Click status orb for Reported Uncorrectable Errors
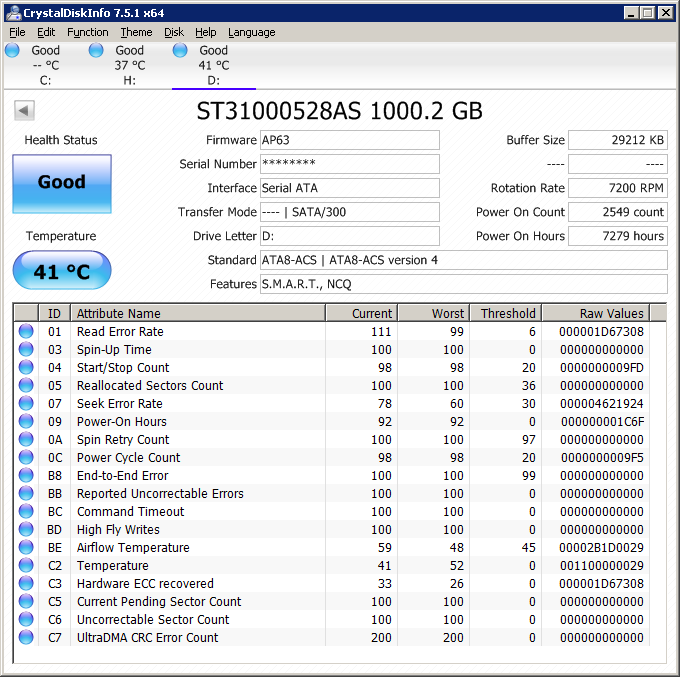The width and height of the screenshot is (680, 677). click(26, 494)
